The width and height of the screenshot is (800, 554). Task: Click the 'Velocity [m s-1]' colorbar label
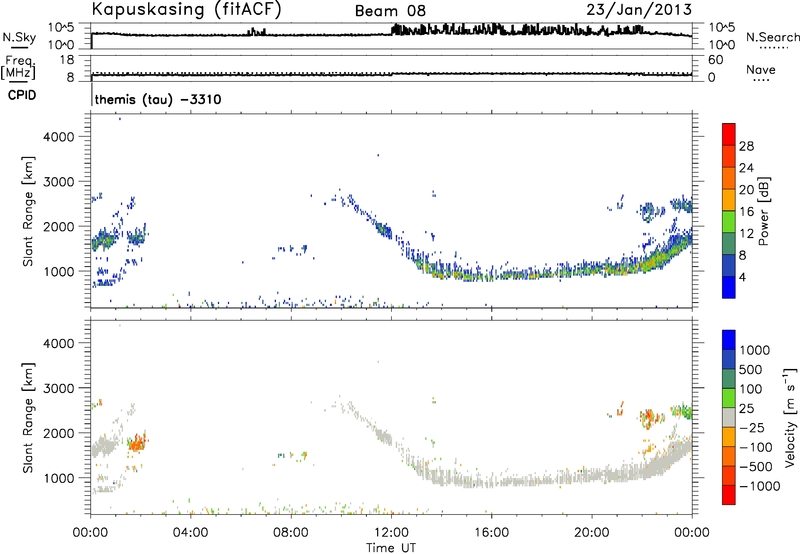790,417
